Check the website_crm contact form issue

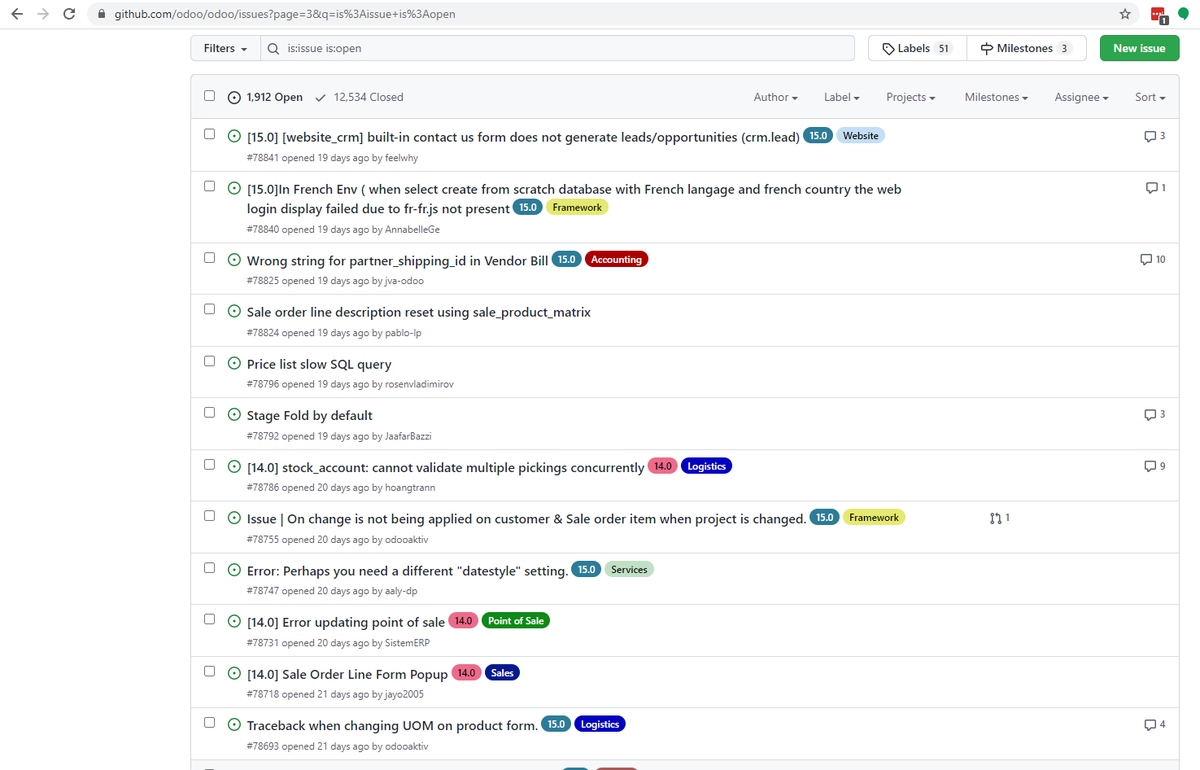[209, 134]
